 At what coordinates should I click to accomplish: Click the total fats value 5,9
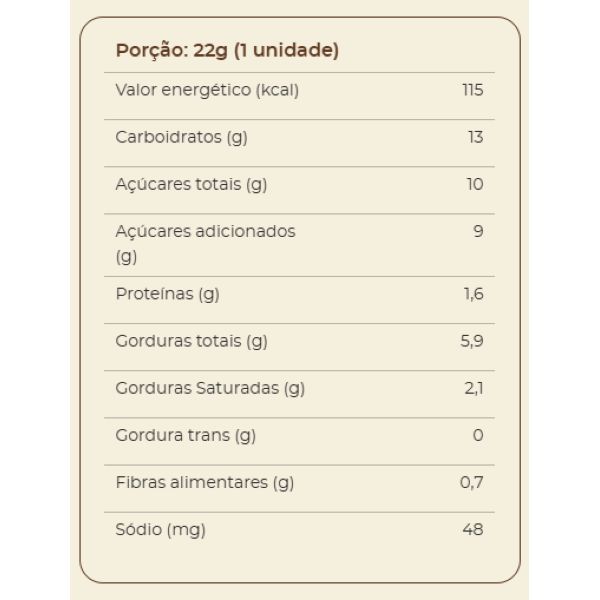point(472,341)
